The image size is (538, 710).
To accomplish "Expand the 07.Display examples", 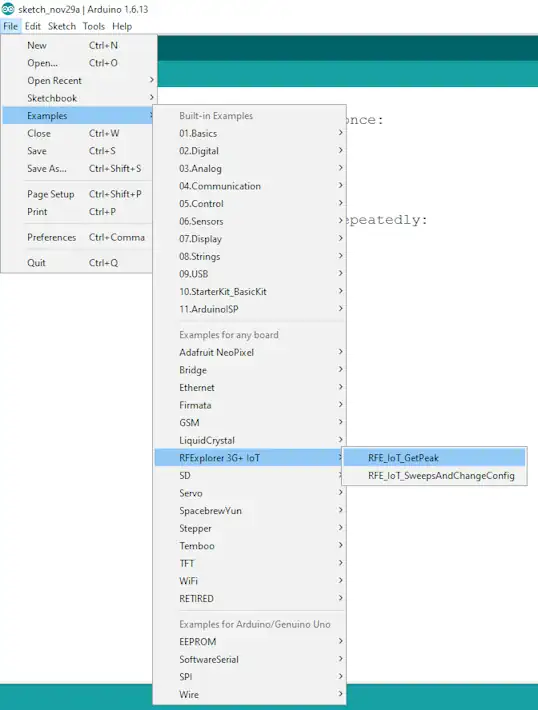I will 250,239.
